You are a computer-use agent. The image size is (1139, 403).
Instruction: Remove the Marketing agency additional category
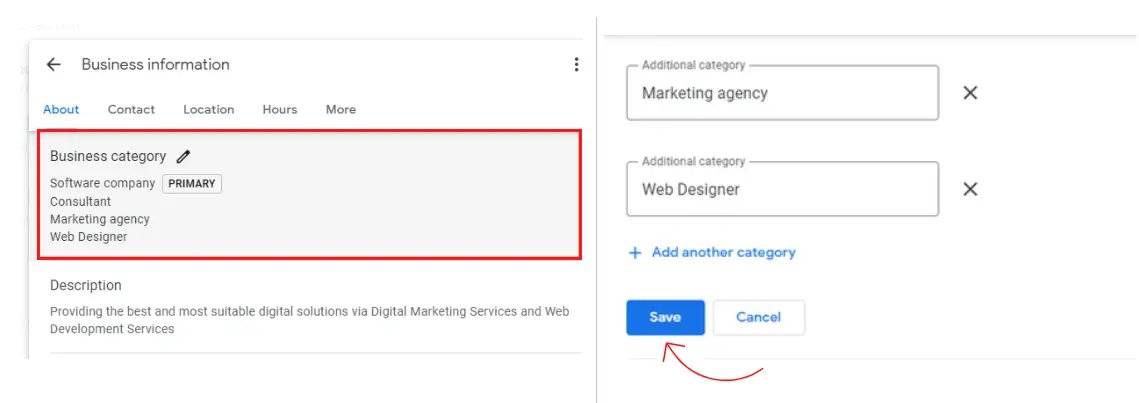click(x=969, y=93)
